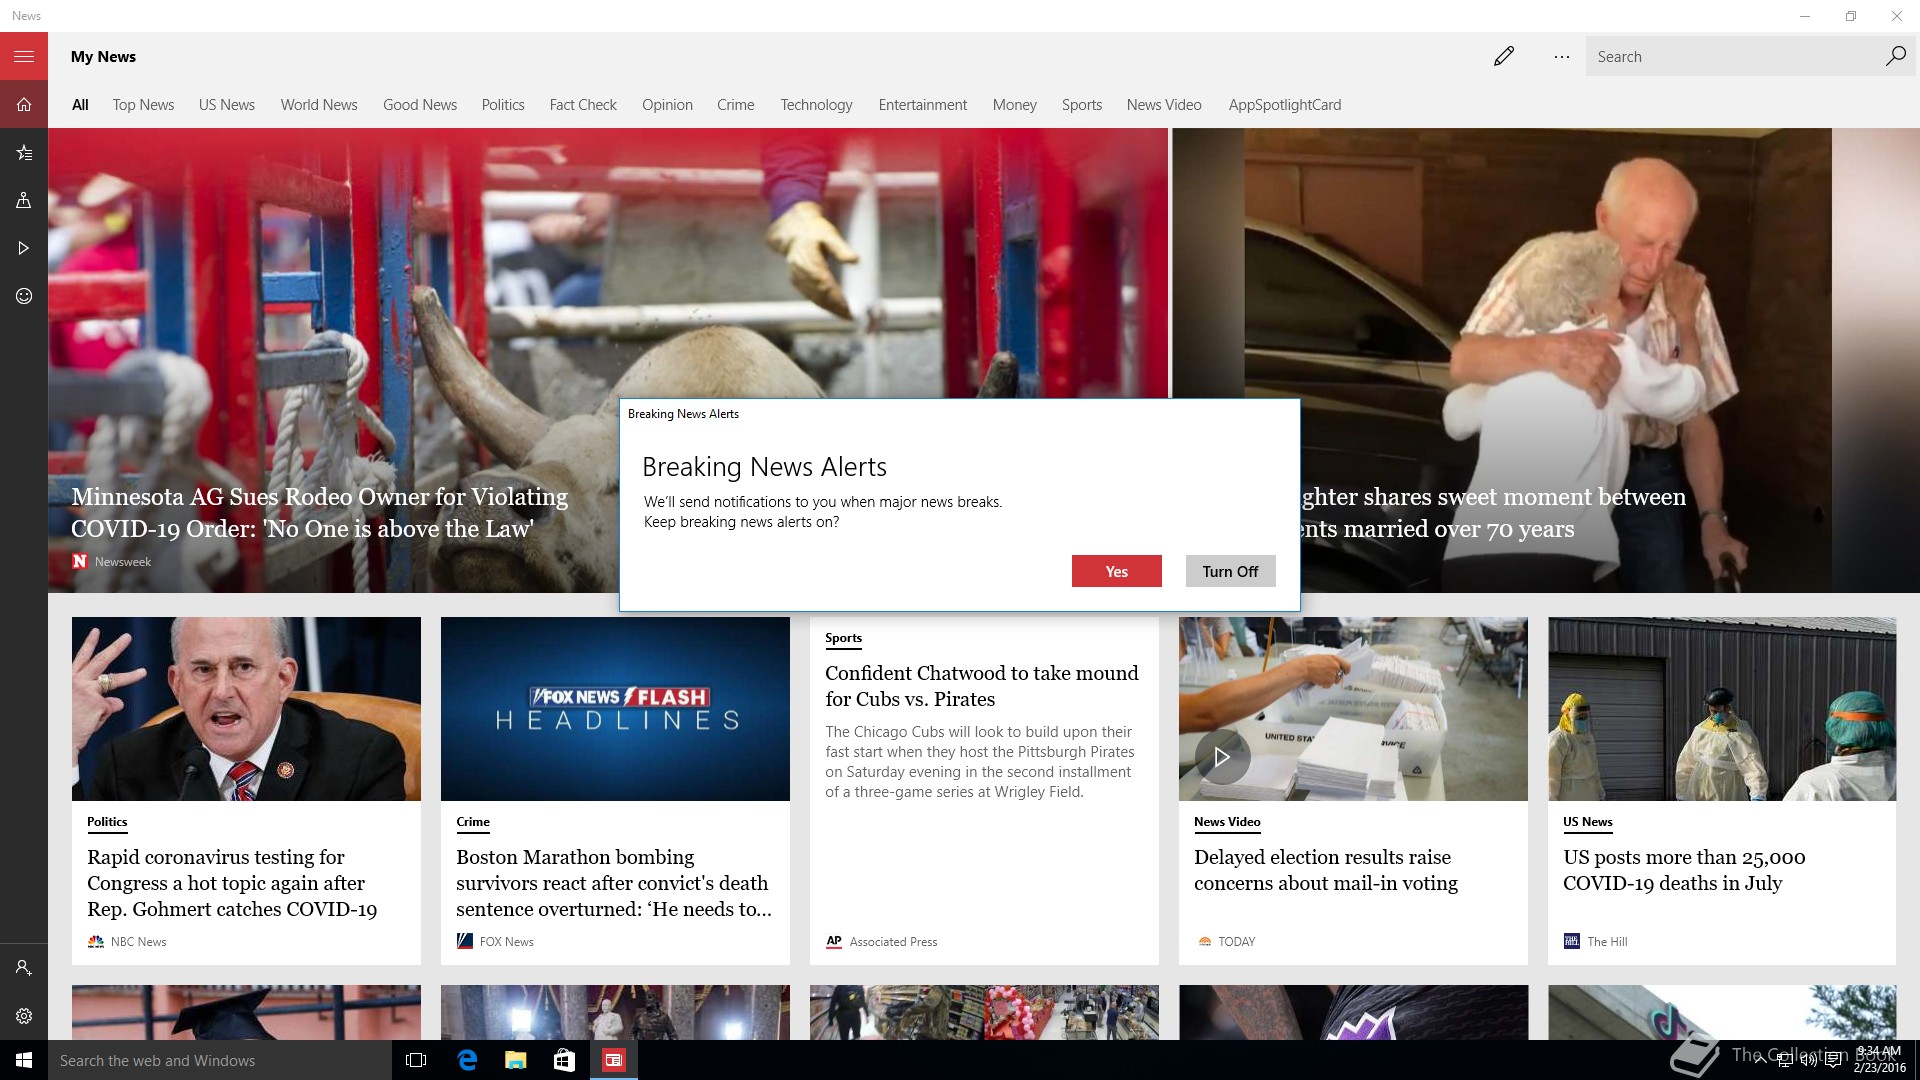This screenshot has height=1080, width=1920.
Task: Go to the Home sidebar icon
Action: point(24,104)
